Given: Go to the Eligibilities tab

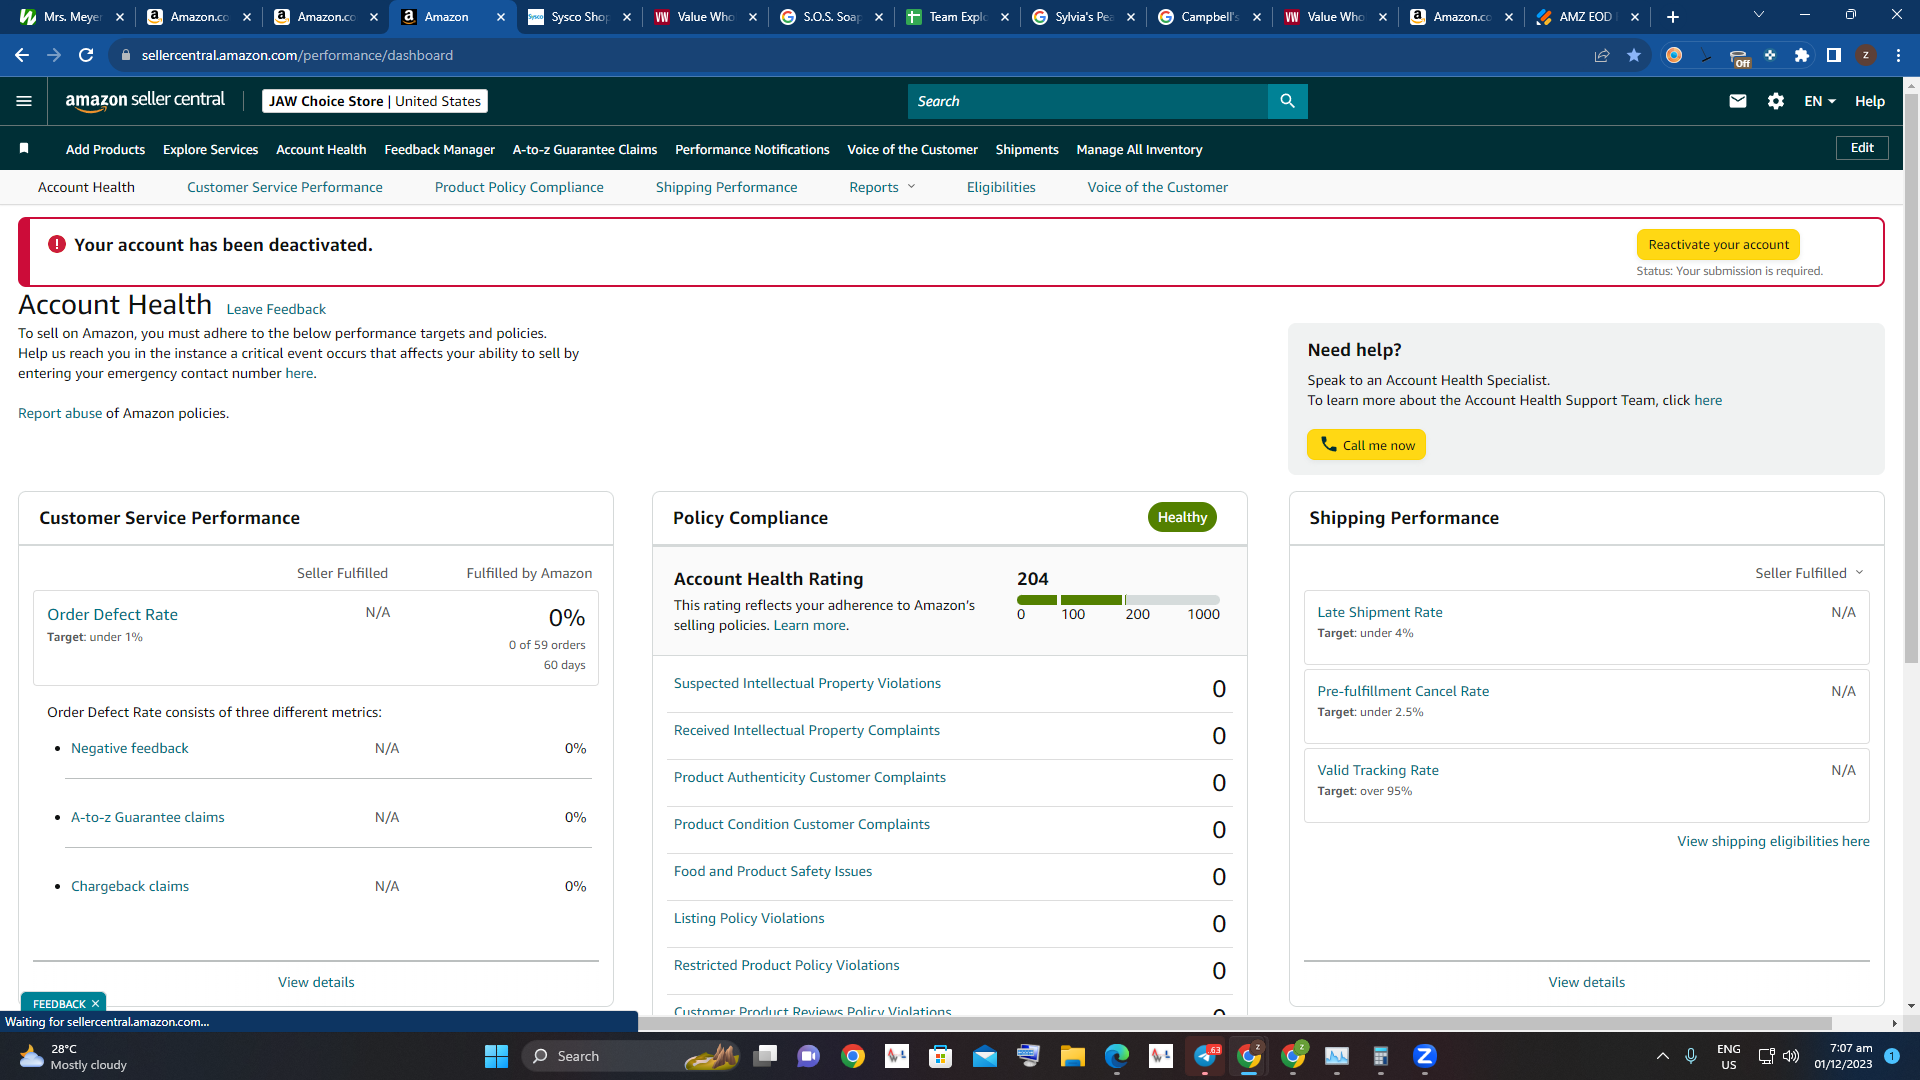Looking at the screenshot, I should [x=1001, y=187].
